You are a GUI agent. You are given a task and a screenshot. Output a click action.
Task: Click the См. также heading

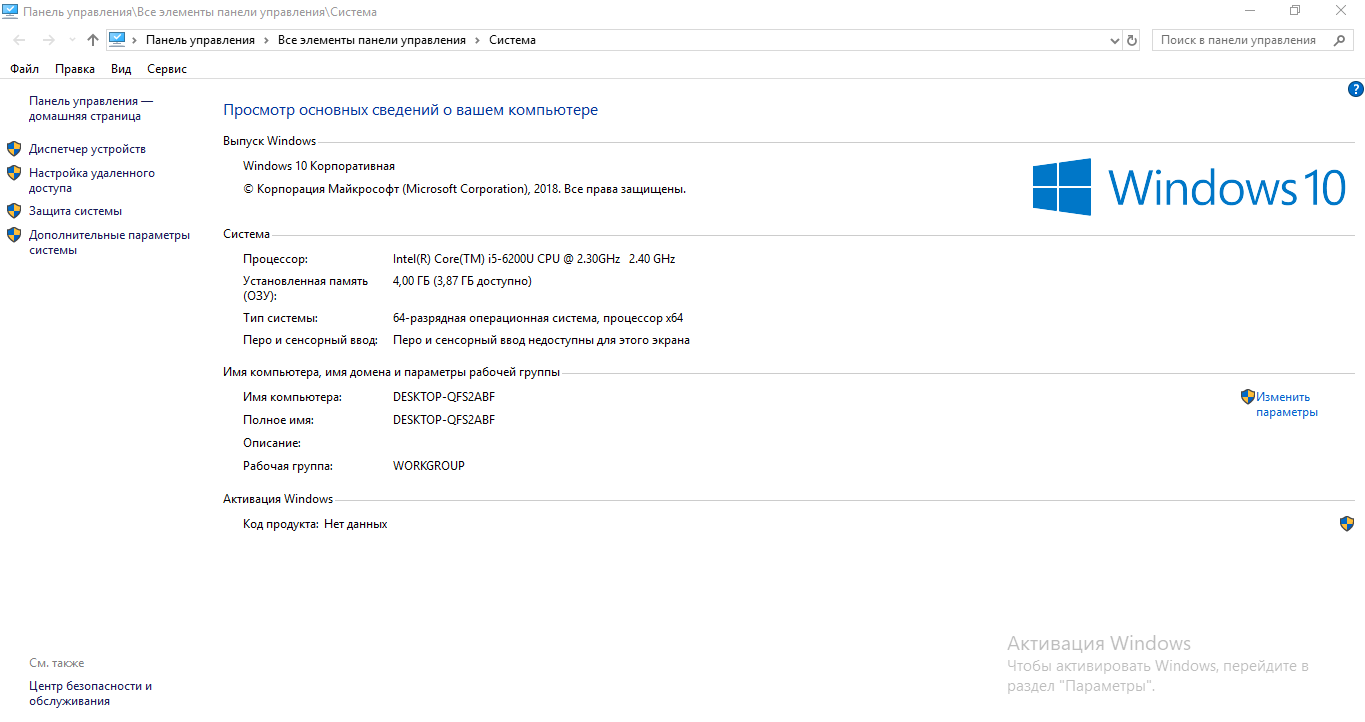click(x=57, y=663)
